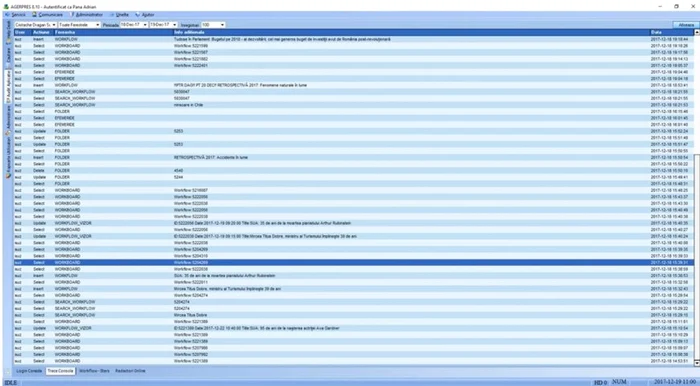Open the Administrator menu
The height and width of the screenshot is (386, 700).
click(87, 15)
